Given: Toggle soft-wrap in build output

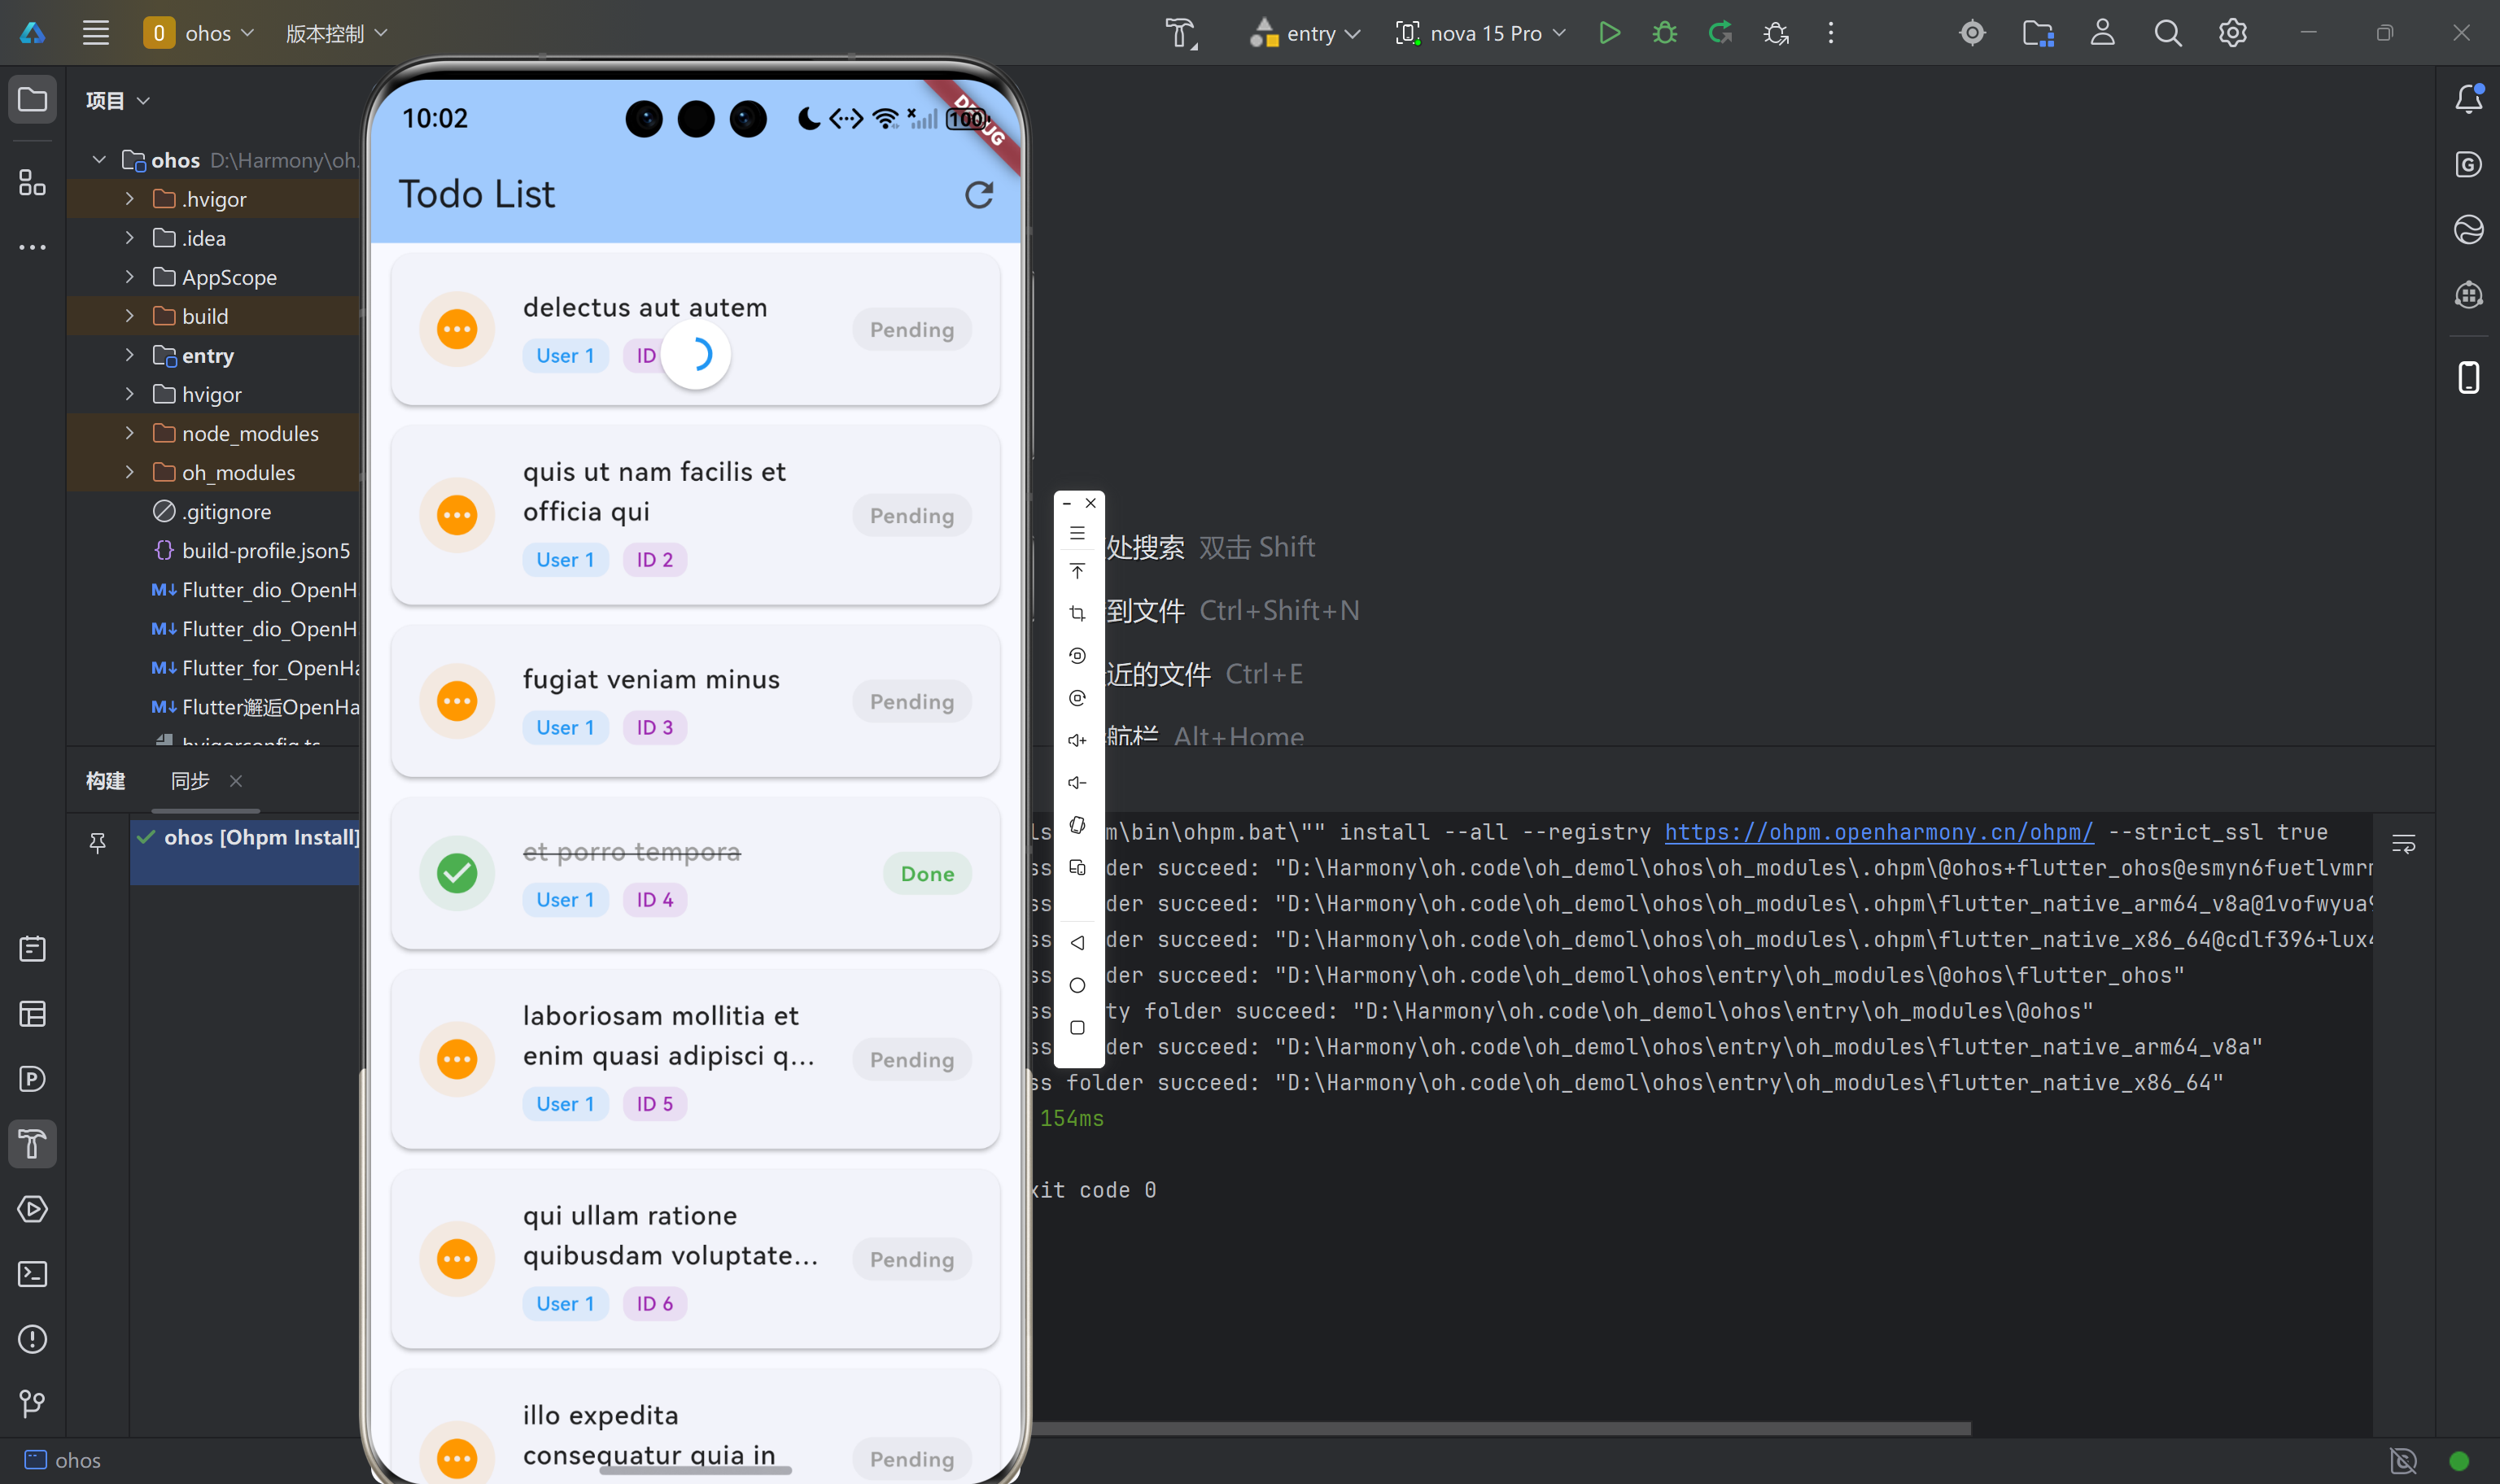Looking at the screenshot, I should (x=2403, y=844).
